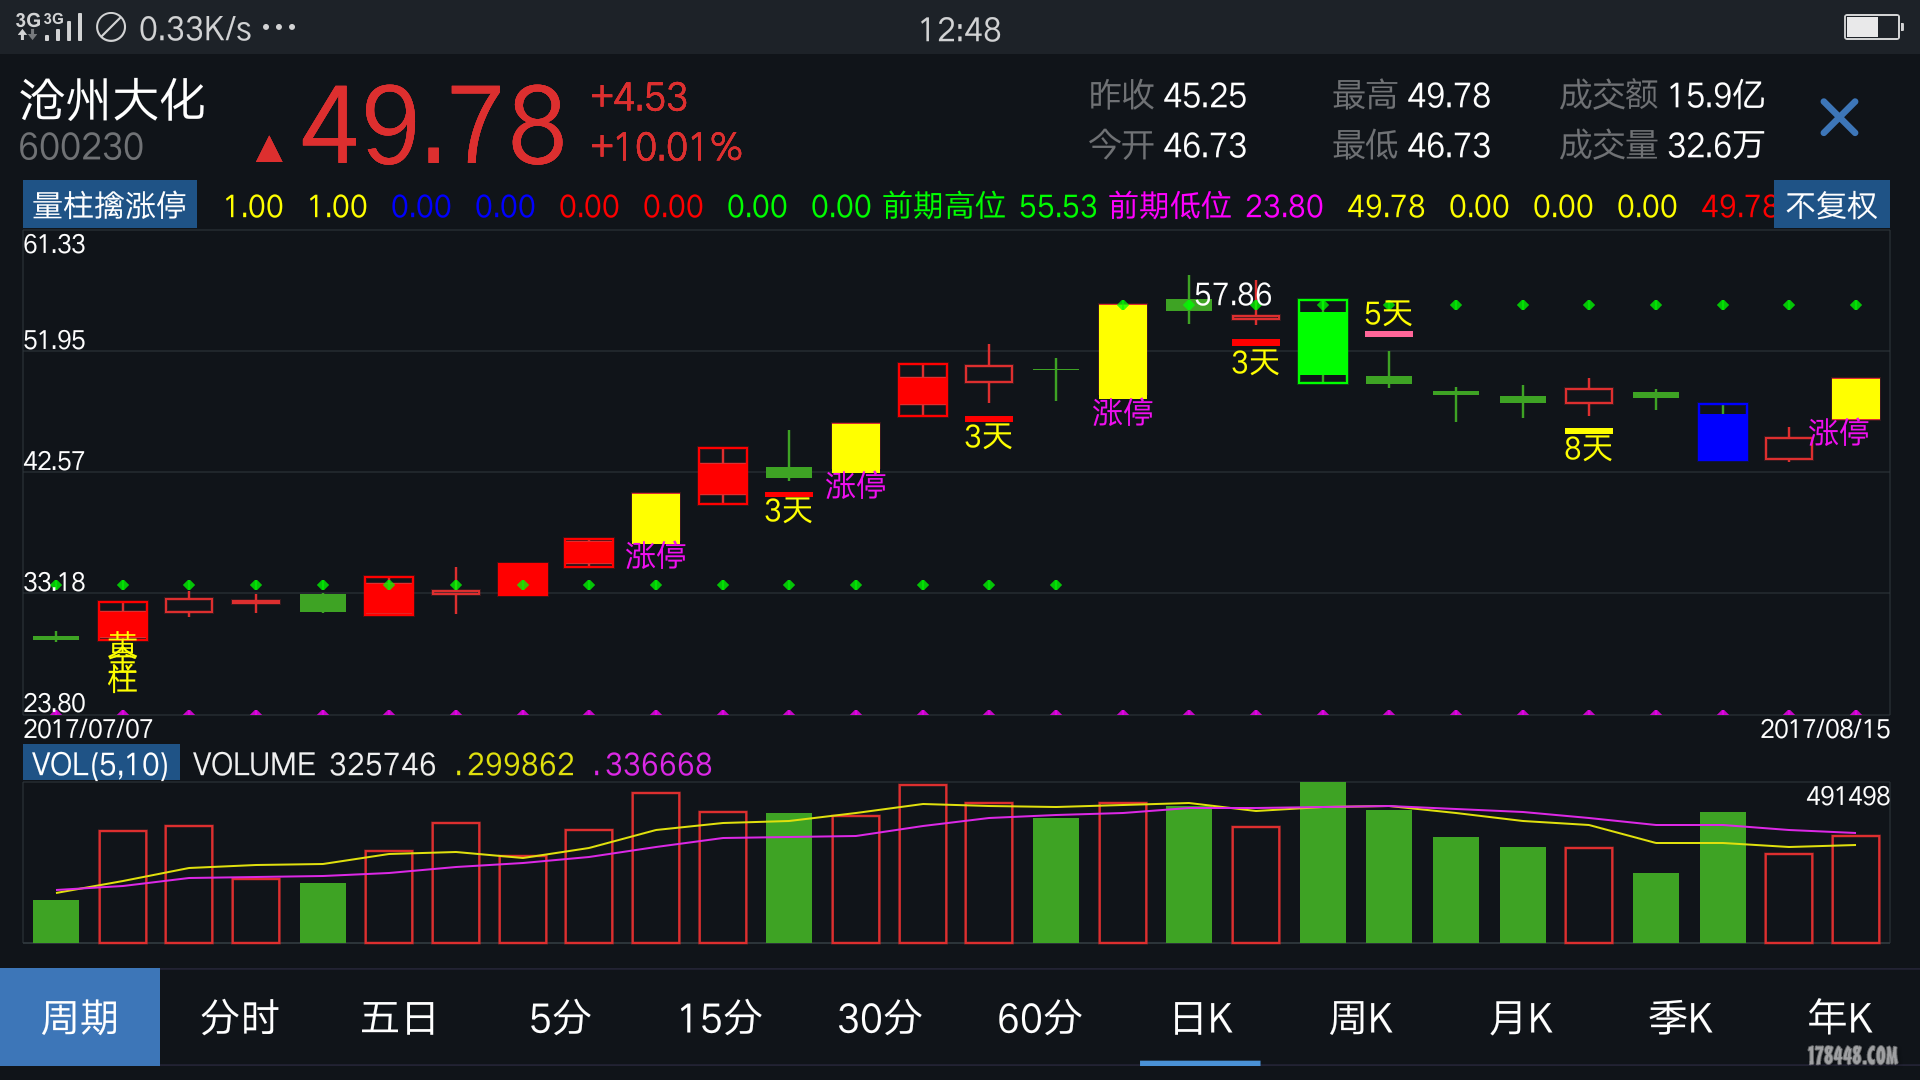Select the 五日 five-day tab
Viewport: 1920px width, 1080px height.
point(400,1017)
